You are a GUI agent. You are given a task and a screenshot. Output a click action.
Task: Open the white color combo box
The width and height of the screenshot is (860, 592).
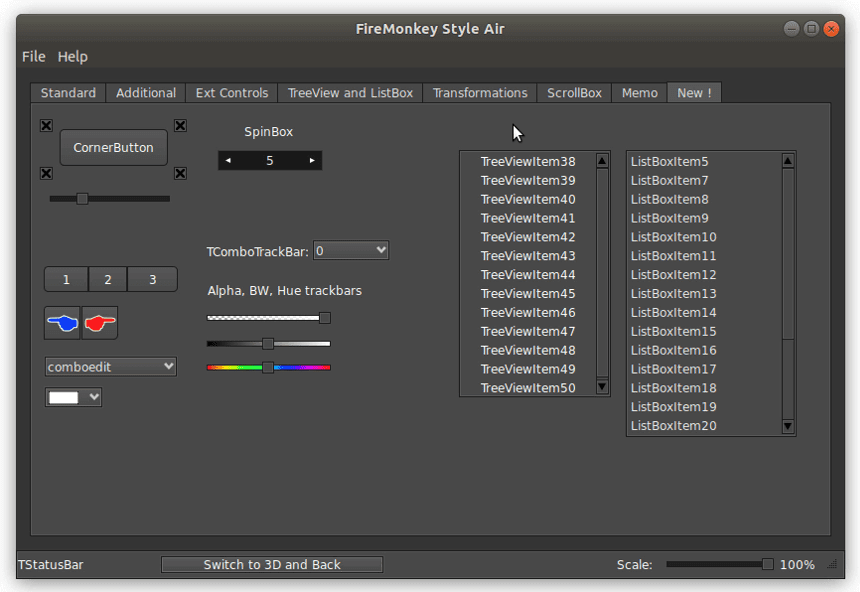[x=73, y=397]
